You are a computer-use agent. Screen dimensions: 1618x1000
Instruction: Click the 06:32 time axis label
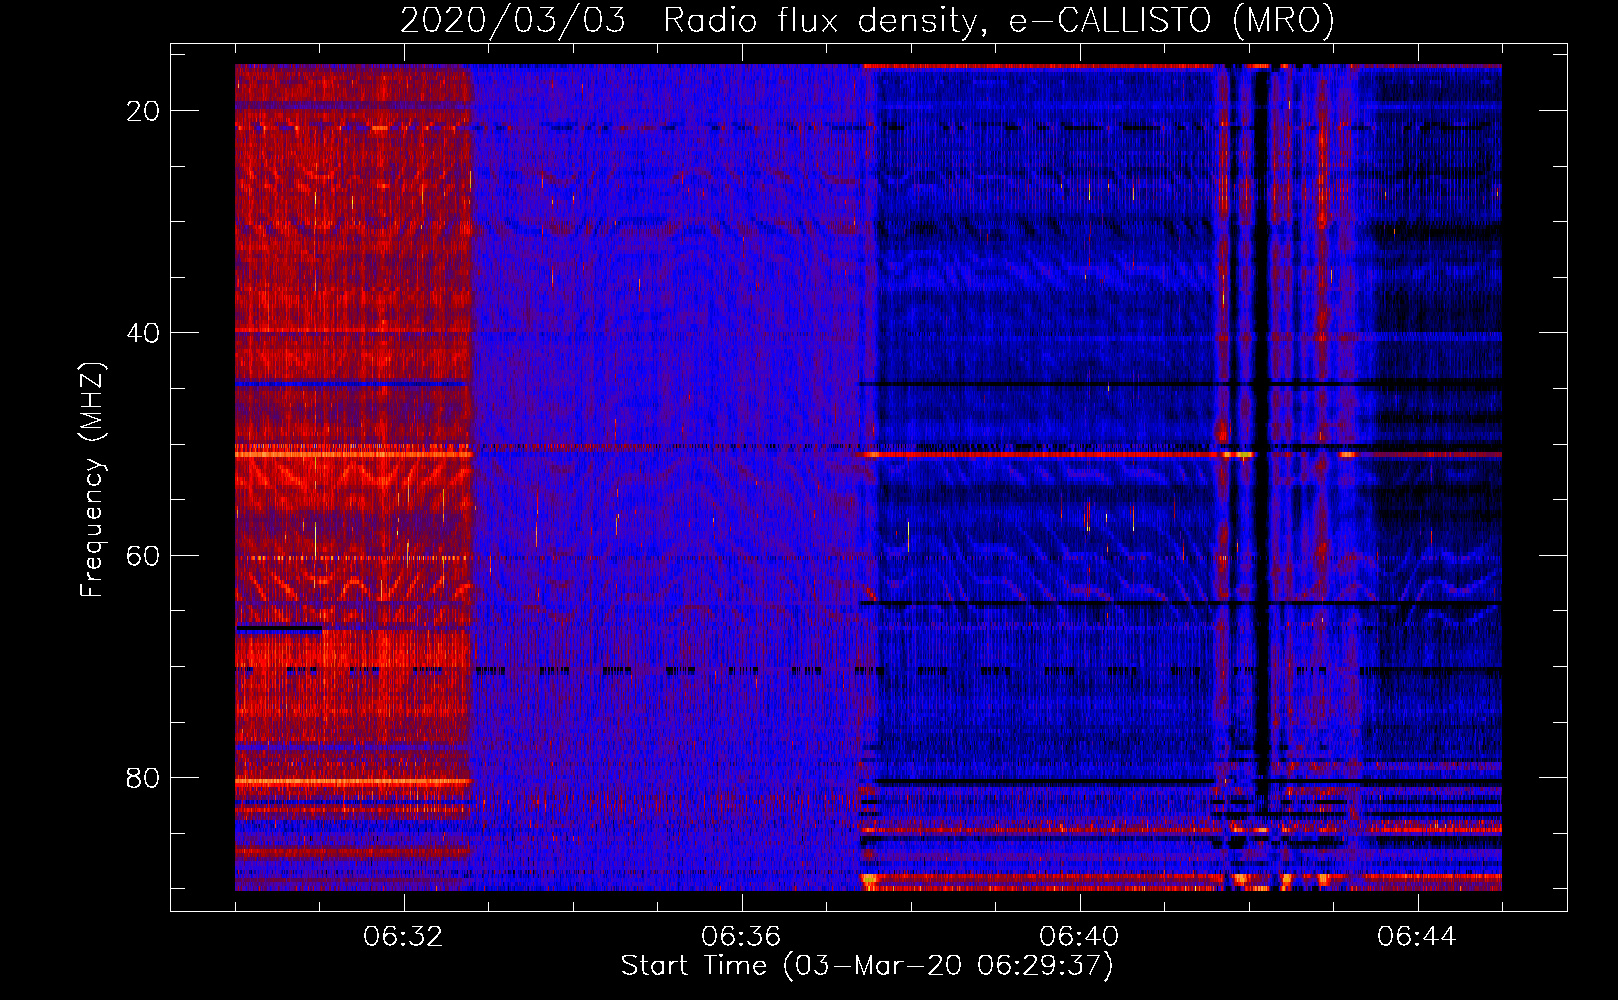pyautogui.click(x=404, y=937)
